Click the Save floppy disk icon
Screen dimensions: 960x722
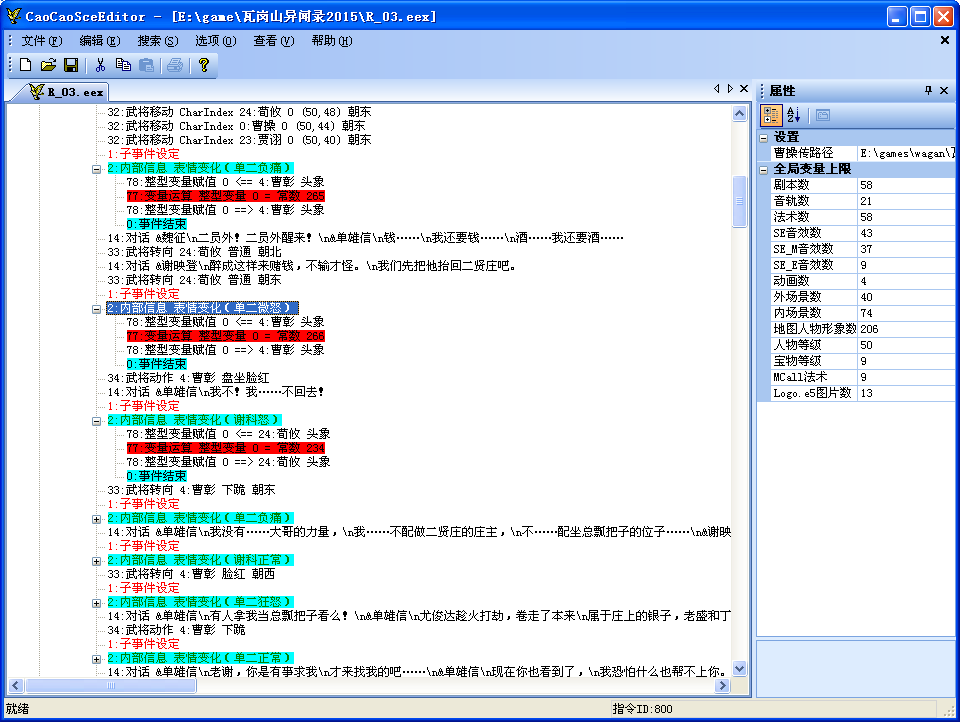click(x=71, y=65)
